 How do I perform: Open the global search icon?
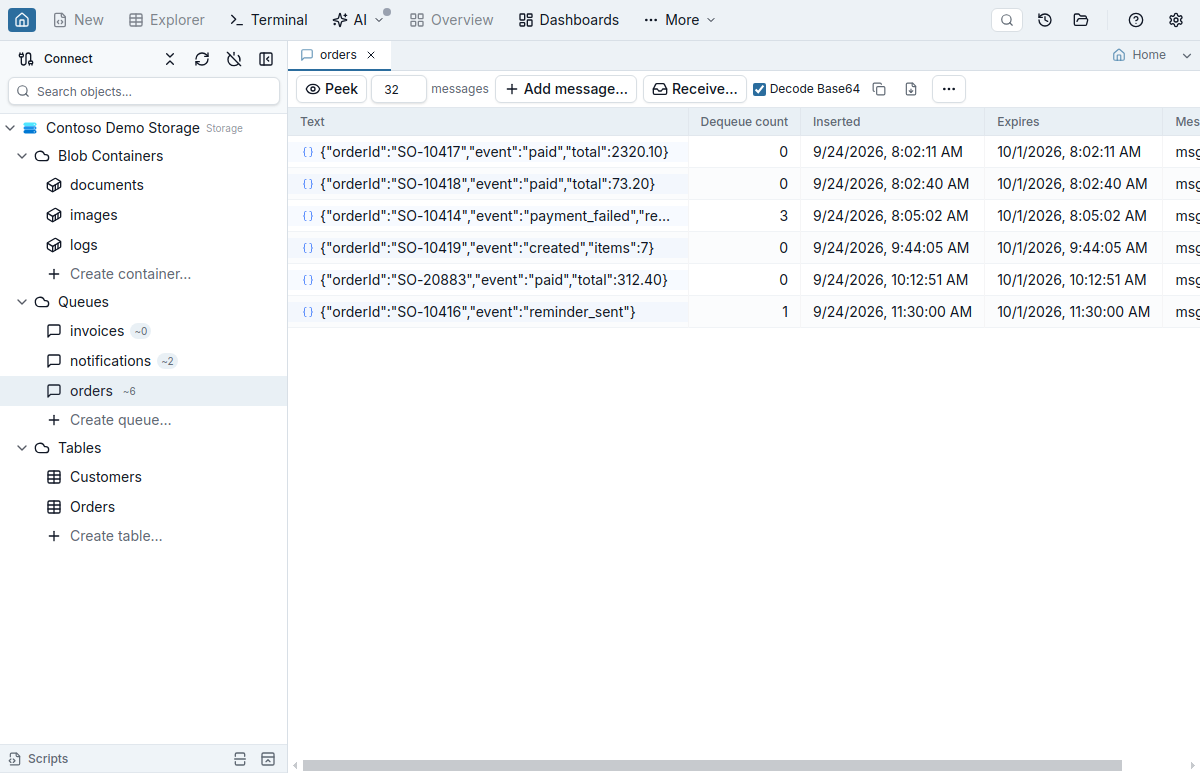[x=1007, y=20]
